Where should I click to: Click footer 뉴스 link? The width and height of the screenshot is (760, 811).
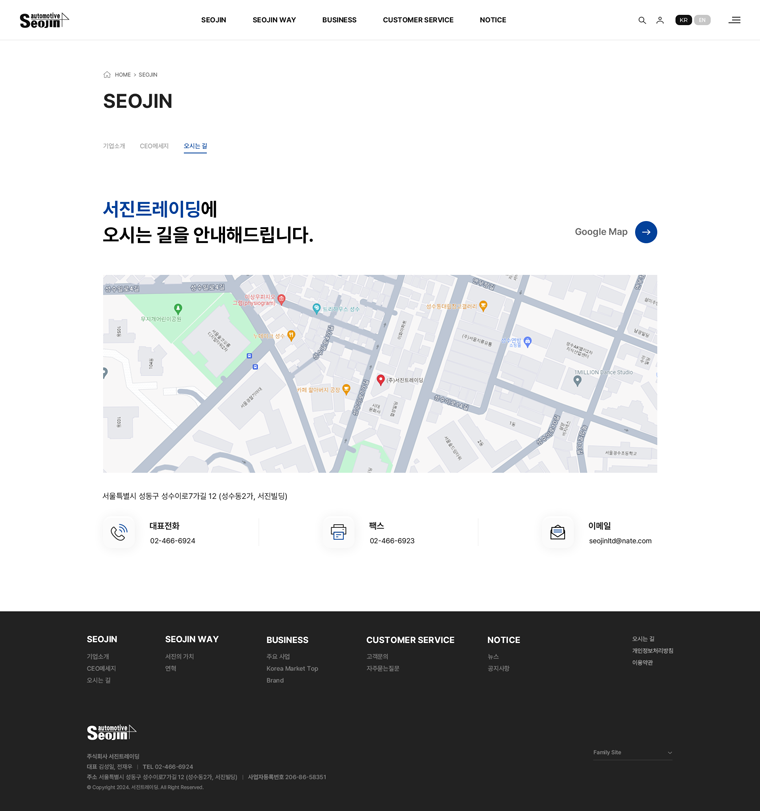(493, 656)
